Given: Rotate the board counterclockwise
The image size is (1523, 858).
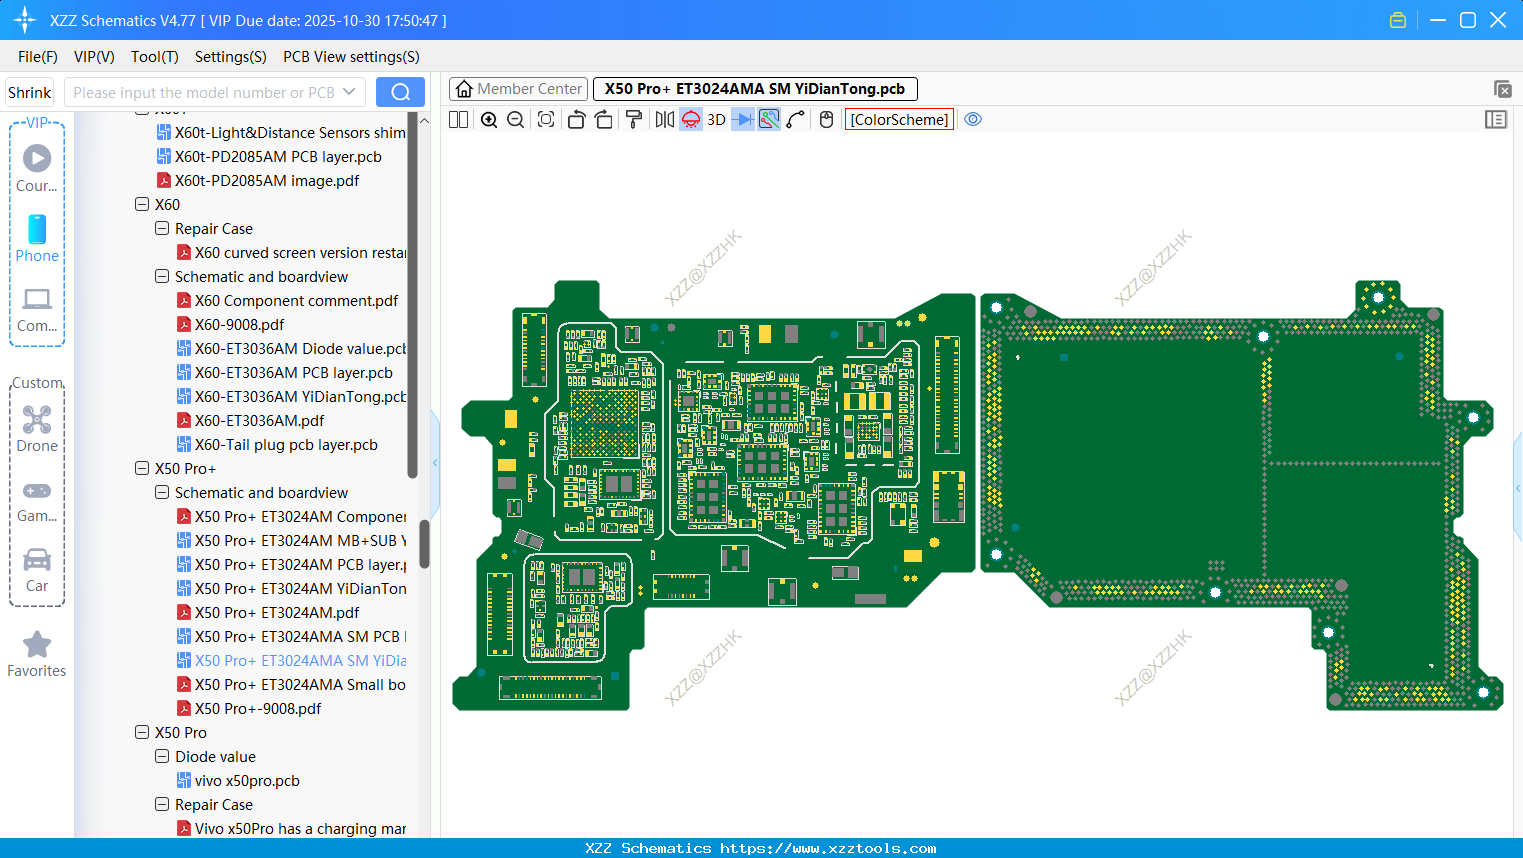Looking at the screenshot, I should point(576,120).
